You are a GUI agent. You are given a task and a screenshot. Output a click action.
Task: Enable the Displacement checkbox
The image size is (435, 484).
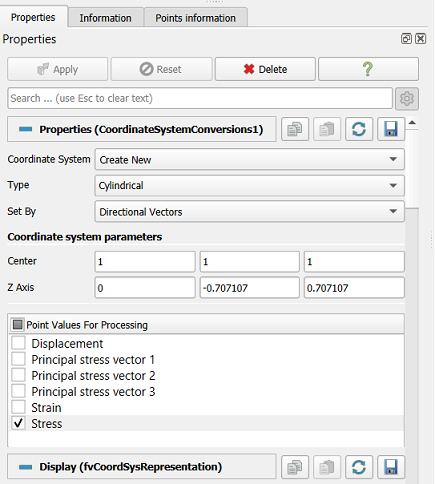18,343
